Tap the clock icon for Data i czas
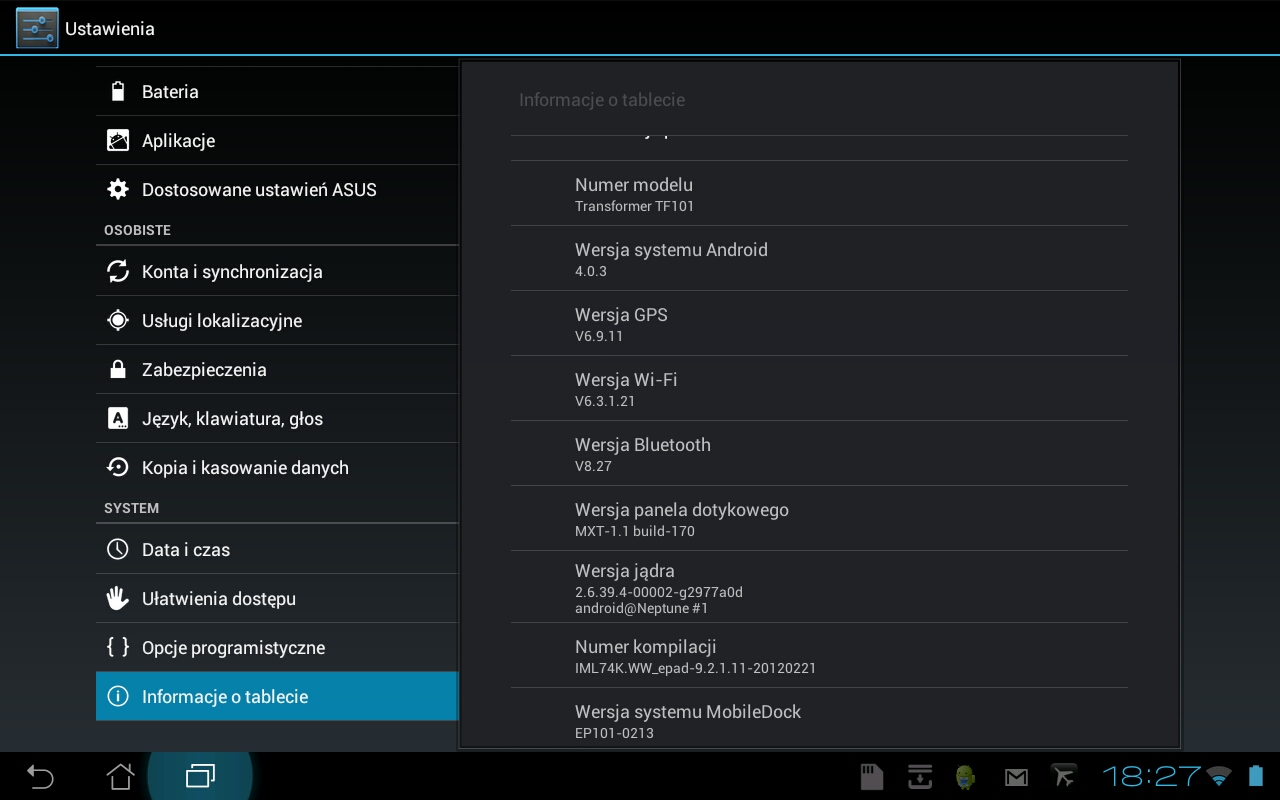The image size is (1280, 800). 118,550
